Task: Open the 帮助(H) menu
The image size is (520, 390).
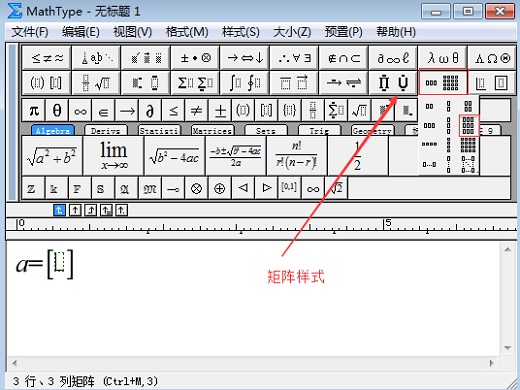Action: coord(396,32)
